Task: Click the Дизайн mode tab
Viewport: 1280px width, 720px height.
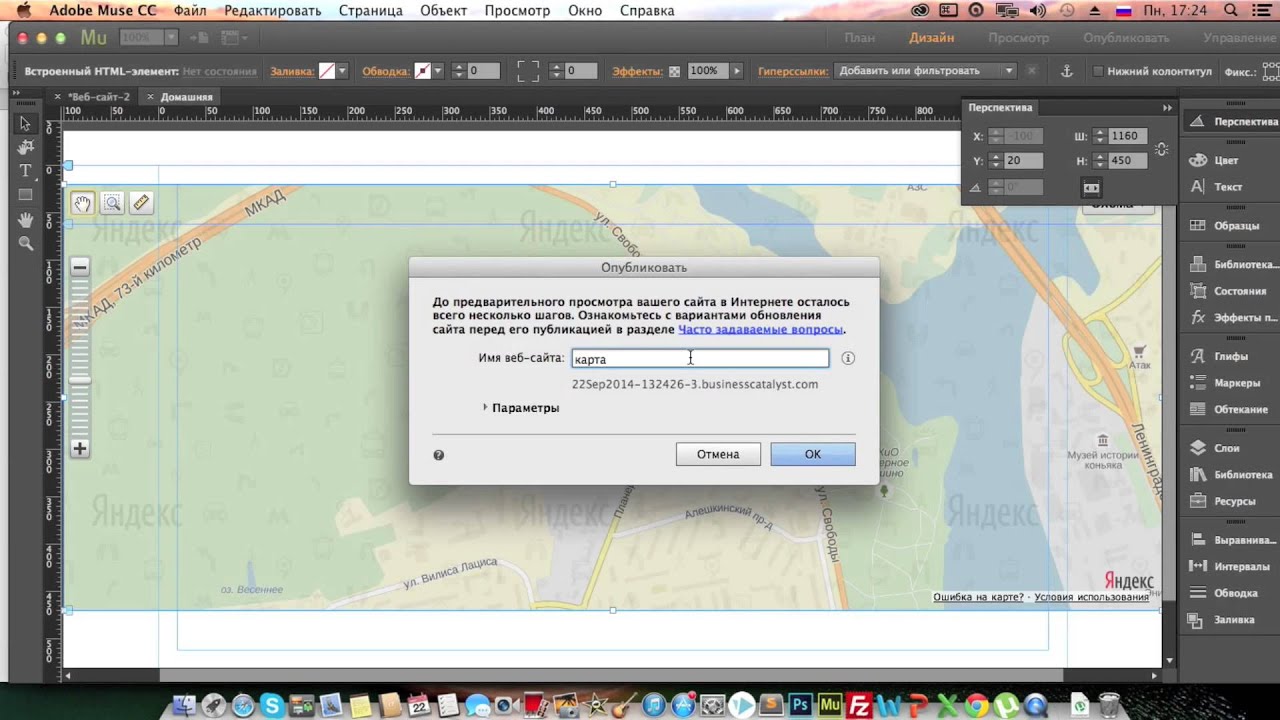Action: tap(931, 37)
